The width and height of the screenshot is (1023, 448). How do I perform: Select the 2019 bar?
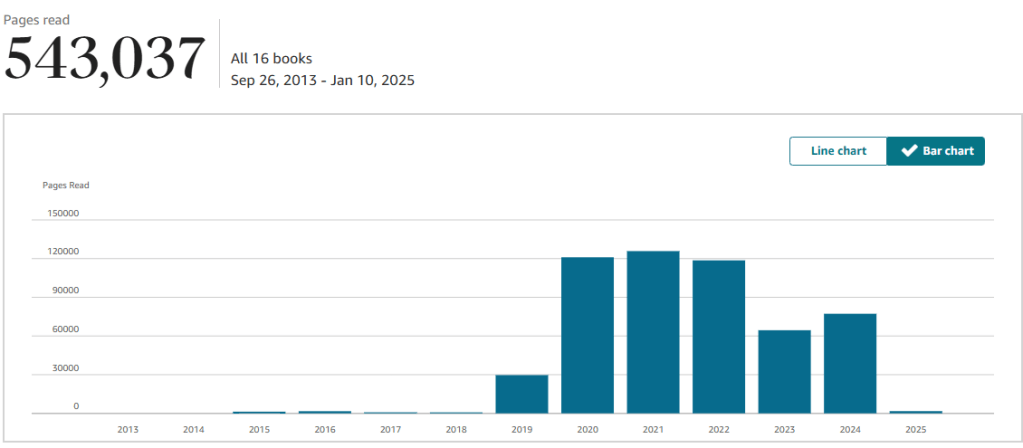522,394
